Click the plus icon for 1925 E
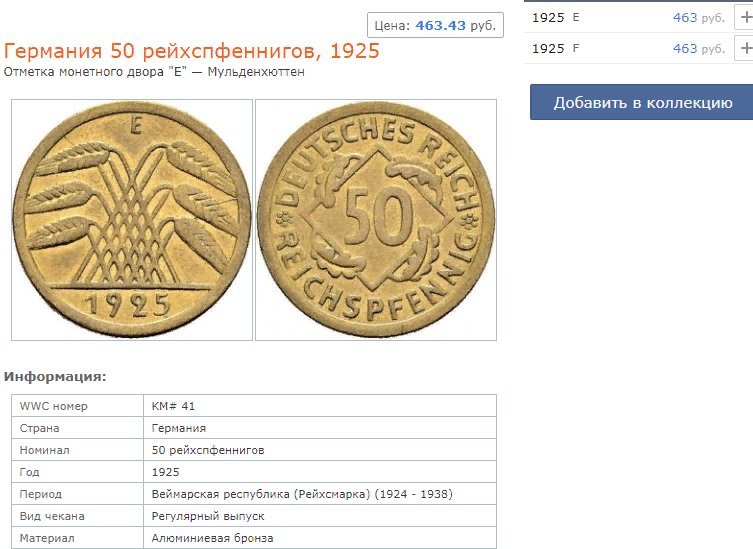753x549 pixels. (x=744, y=17)
